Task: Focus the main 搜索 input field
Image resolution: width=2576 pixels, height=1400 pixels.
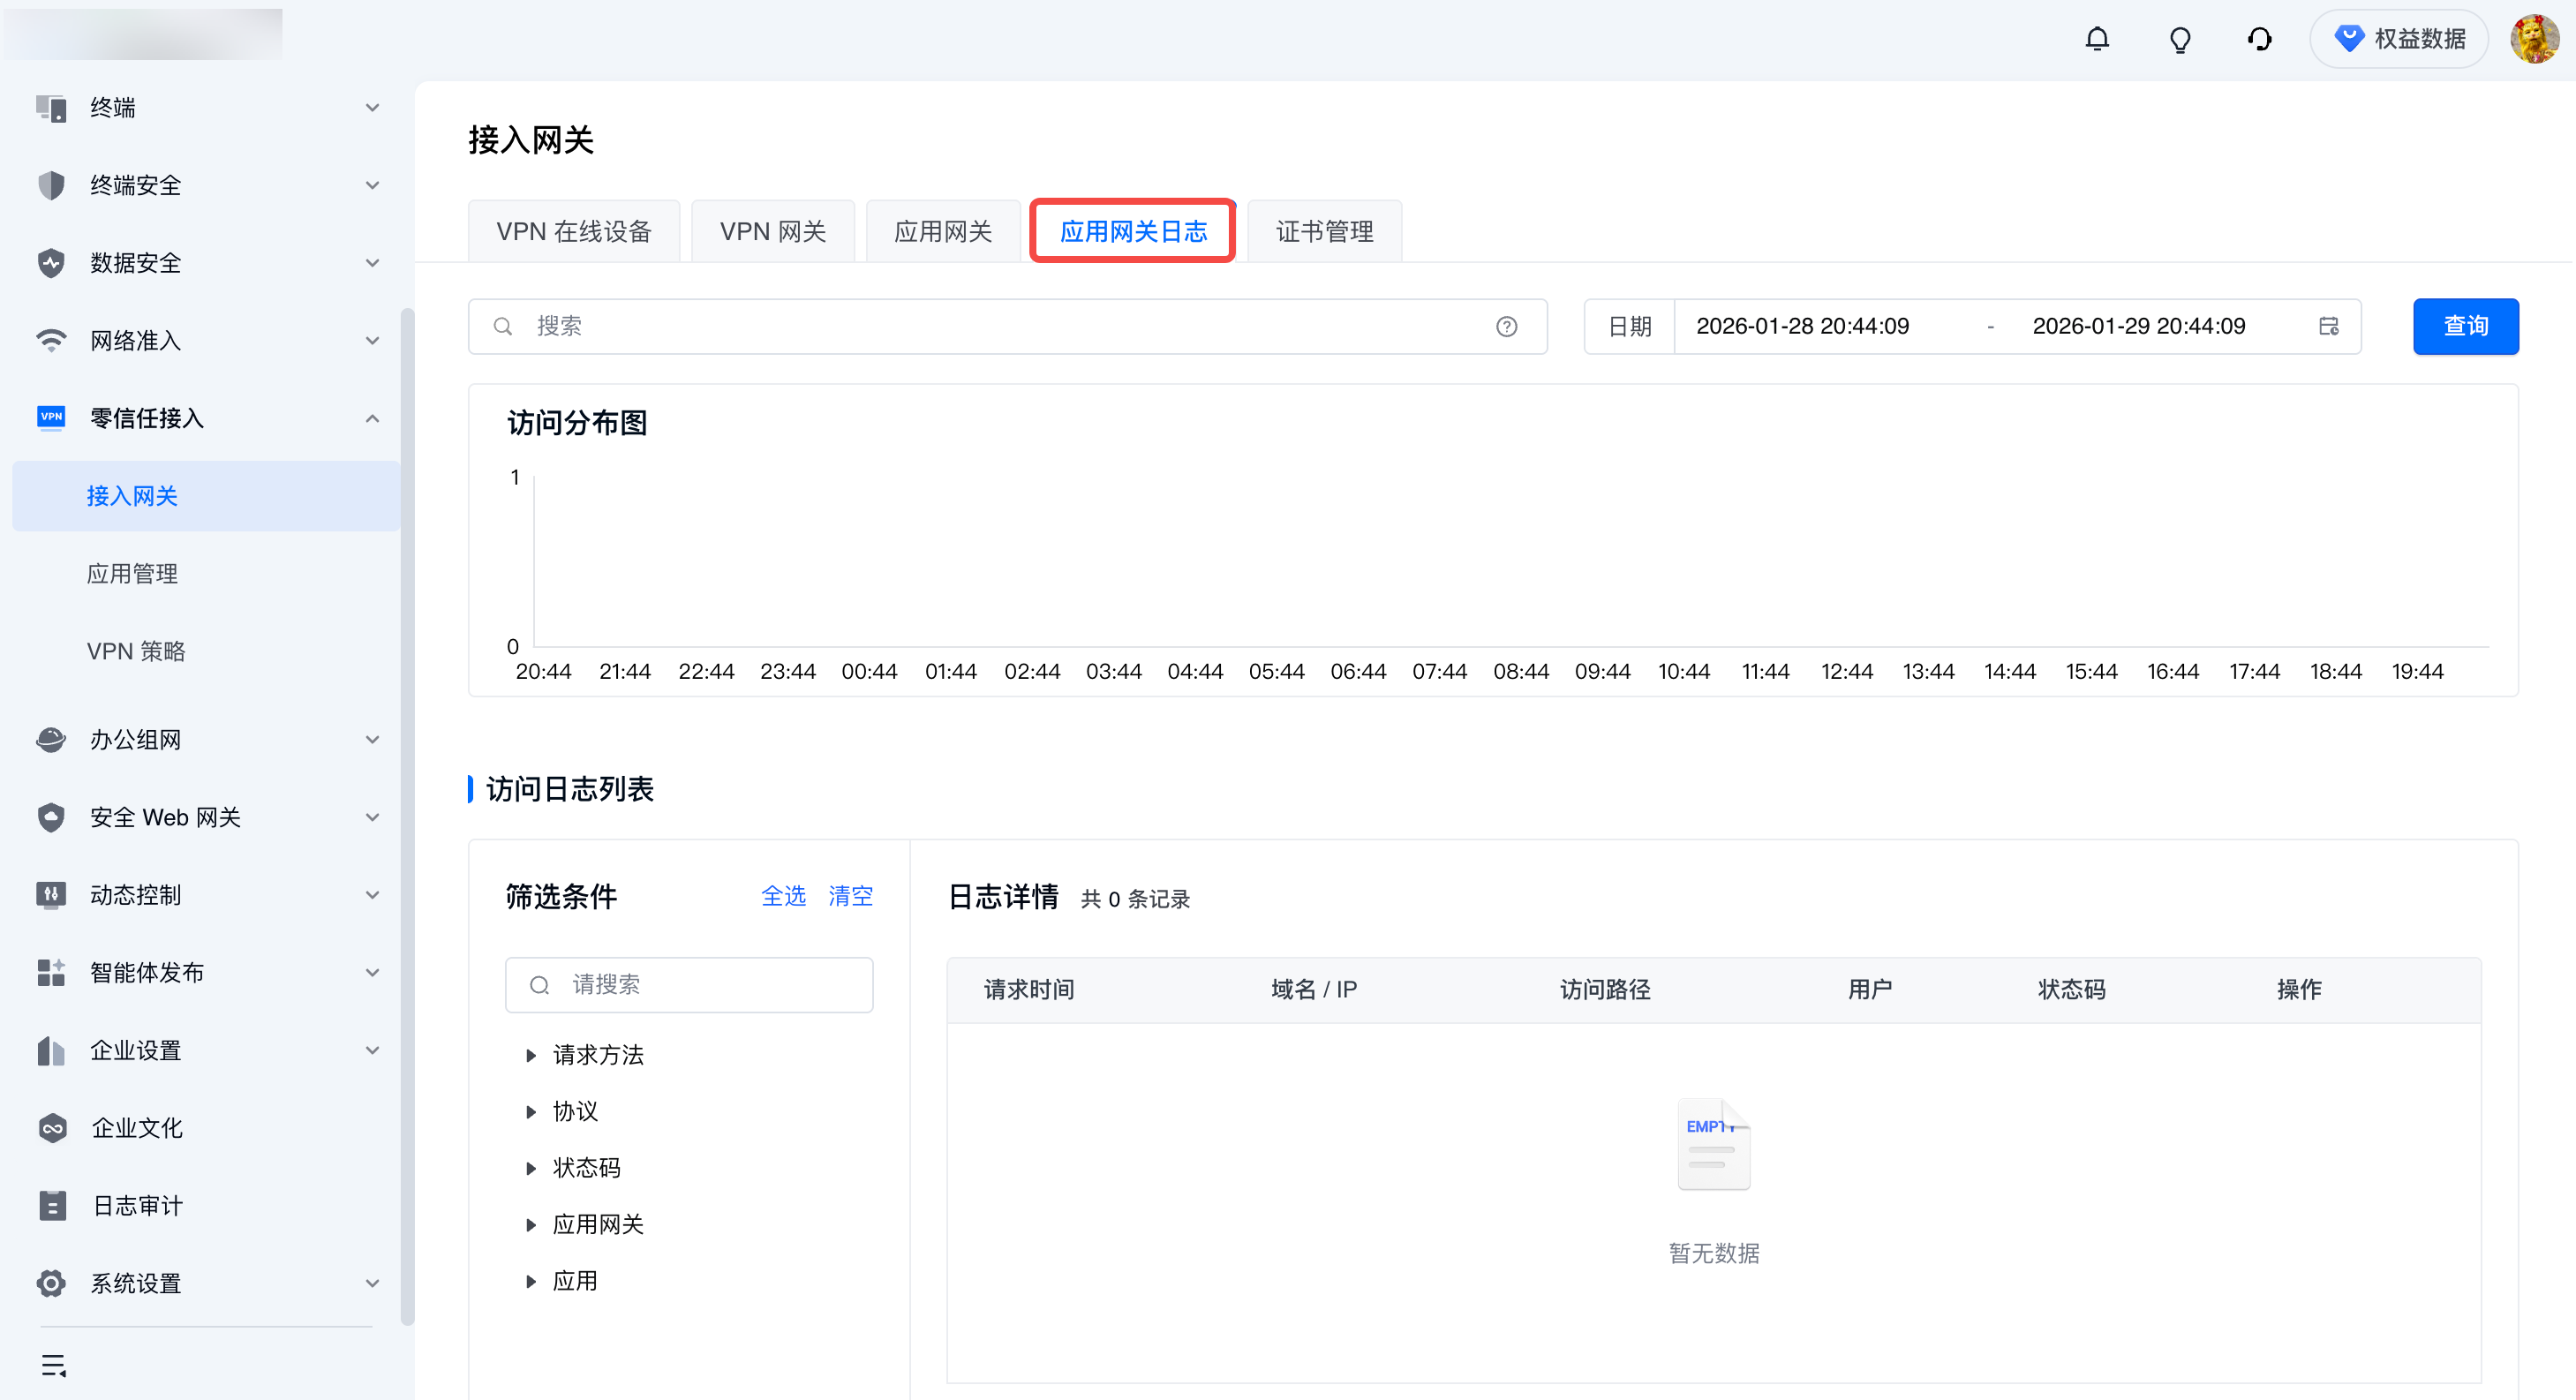Action: pyautogui.click(x=1008, y=327)
